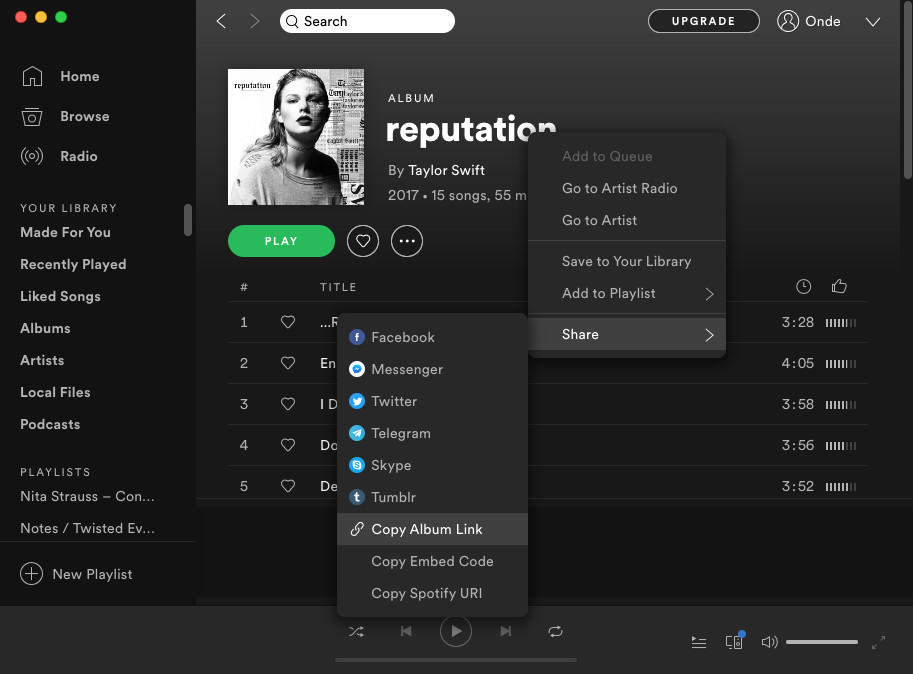Open Local Files
The image size is (913, 674).
(55, 392)
